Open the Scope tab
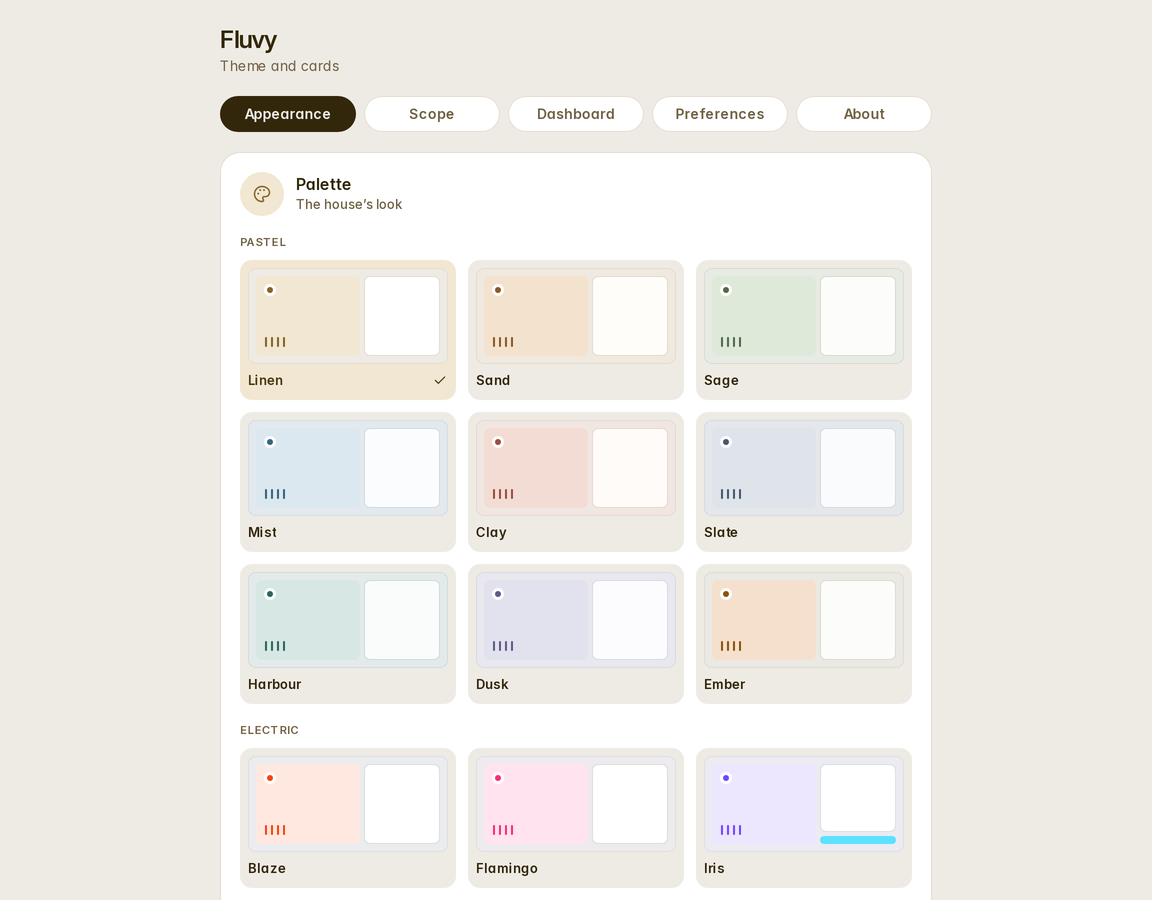The height and width of the screenshot is (900, 1152). [x=431, y=114]
